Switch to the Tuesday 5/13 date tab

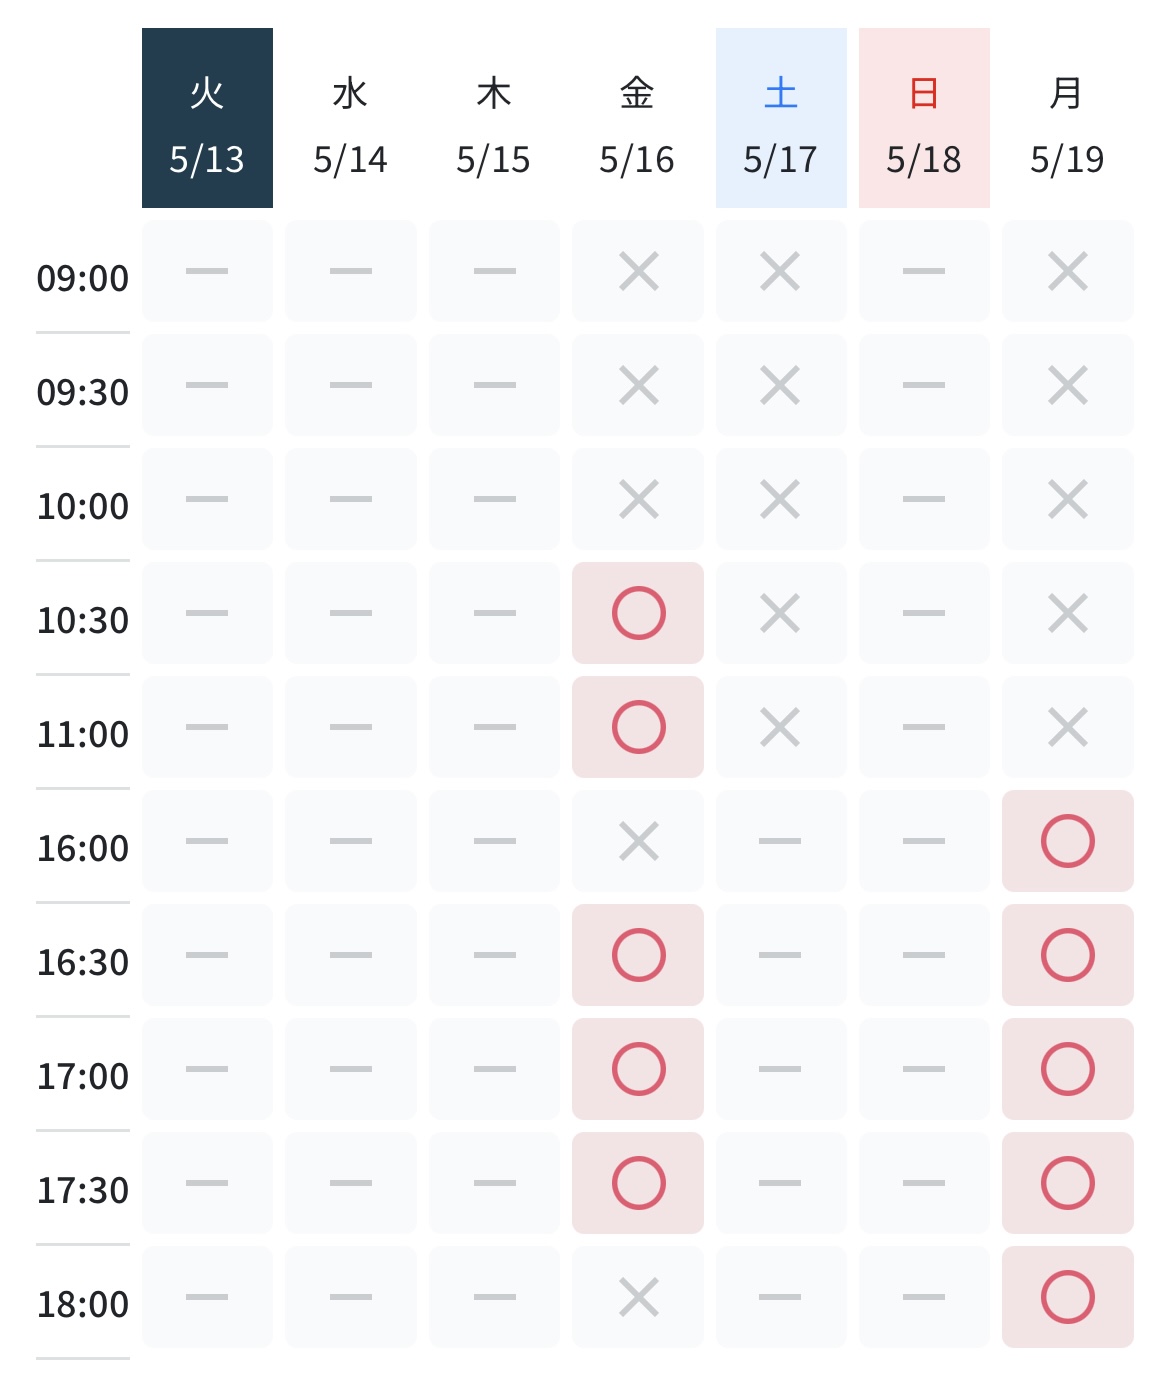click(x=207, y=118)
